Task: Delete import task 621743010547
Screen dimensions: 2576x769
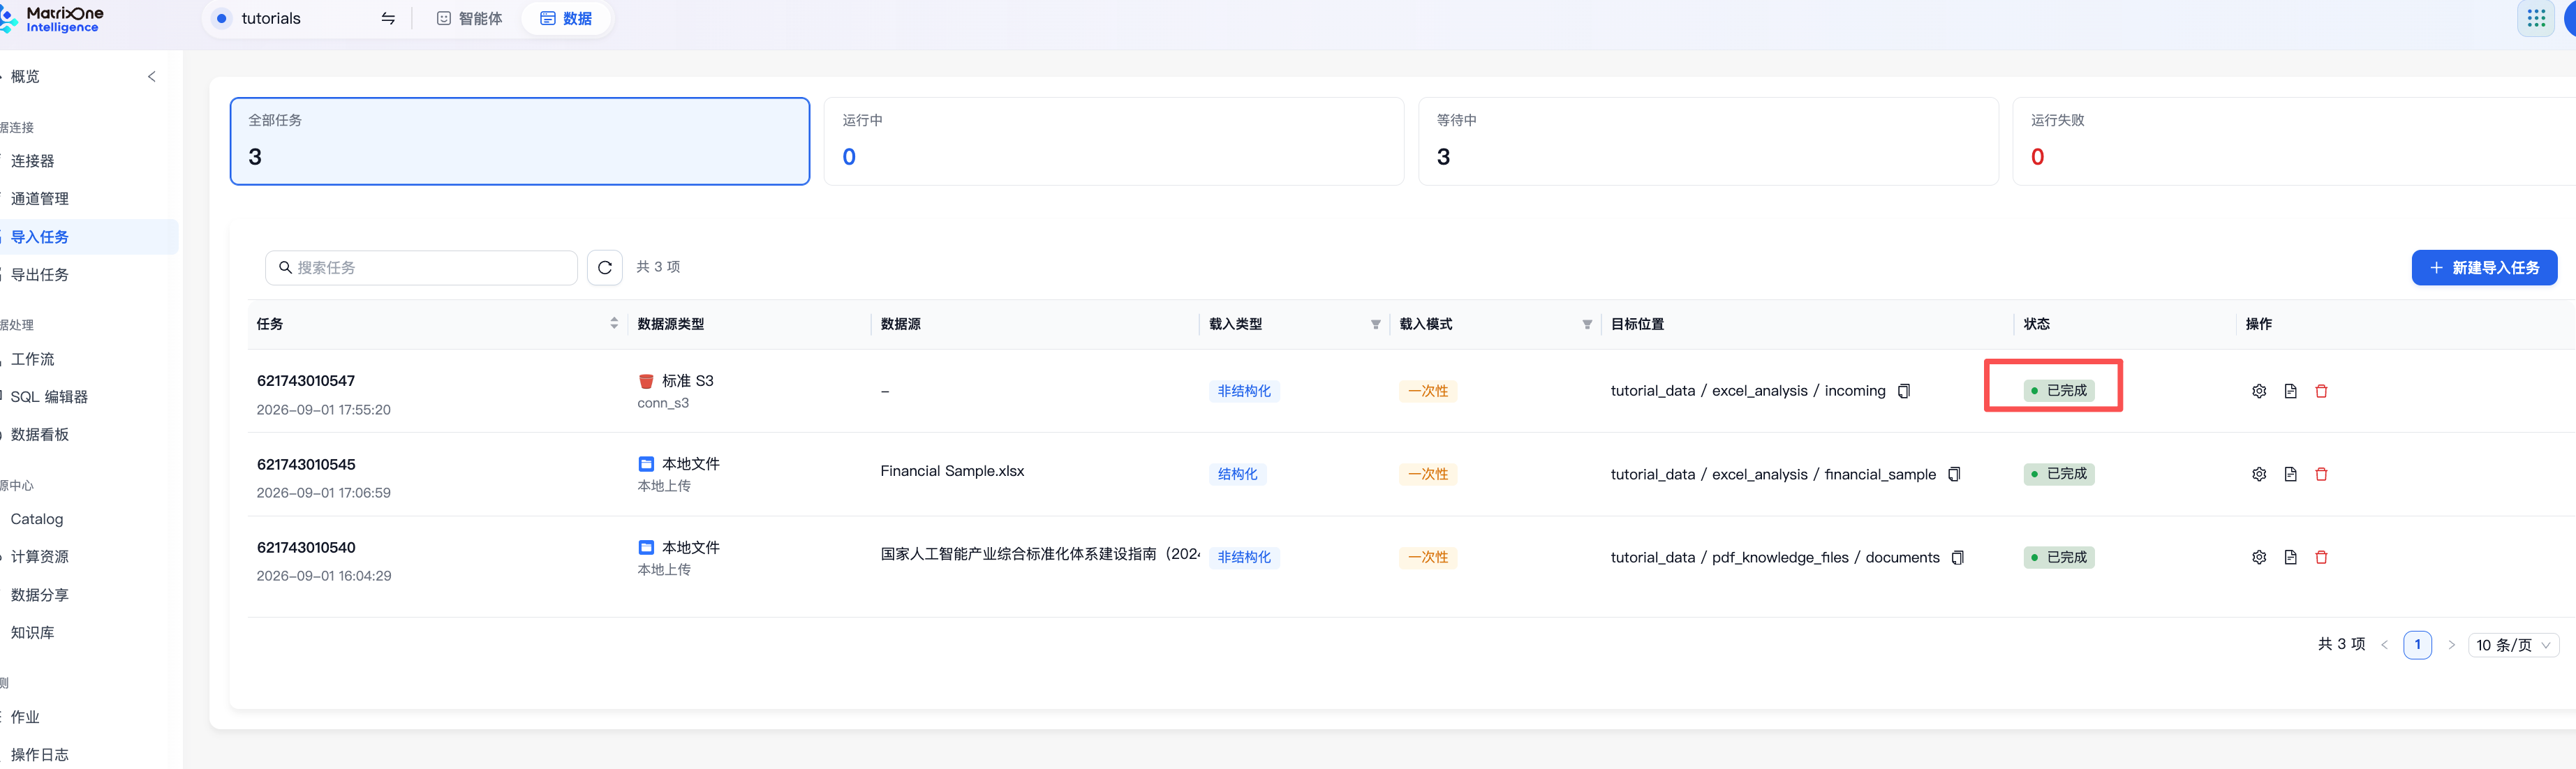Action: pyautogui.click(x=2321, y=391)
